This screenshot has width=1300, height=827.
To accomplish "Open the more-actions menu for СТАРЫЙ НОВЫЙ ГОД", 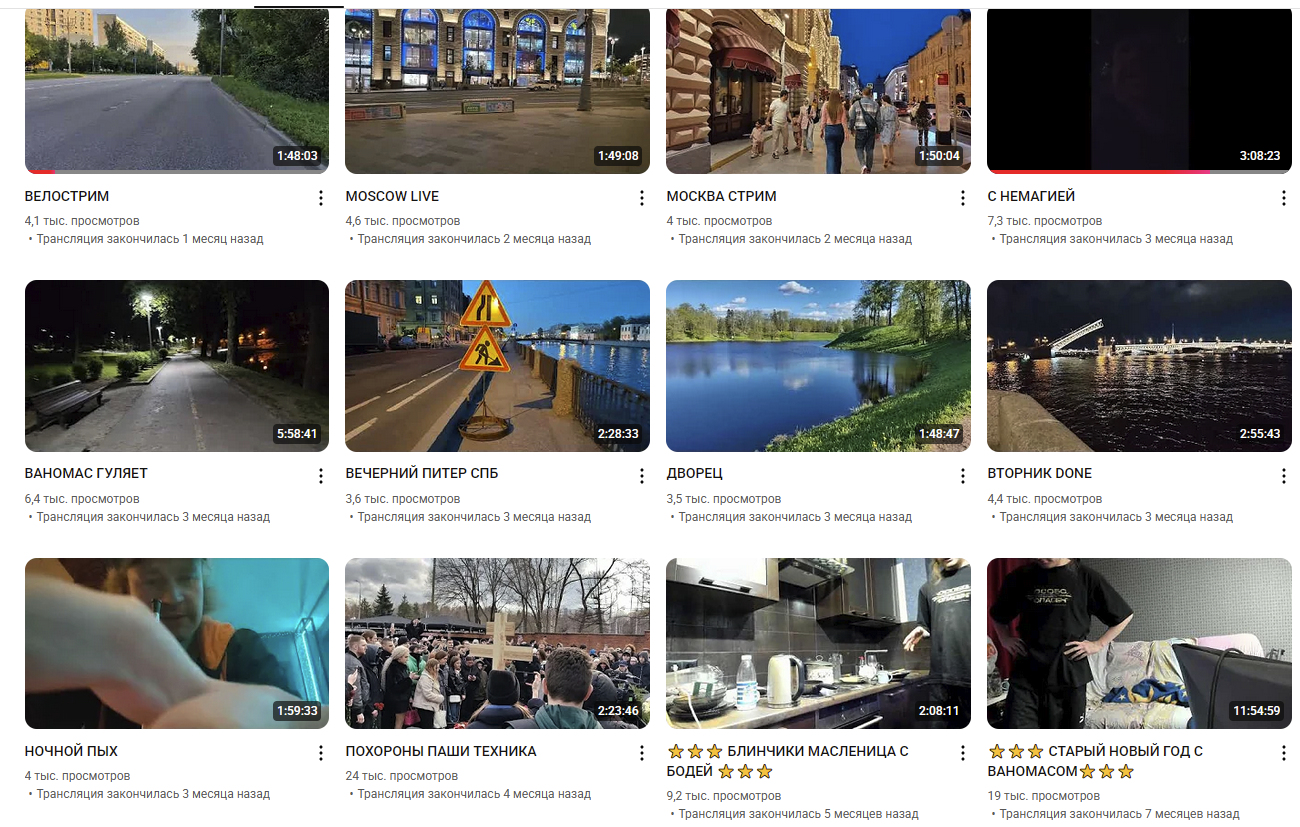I will (x=1284, y=753).
